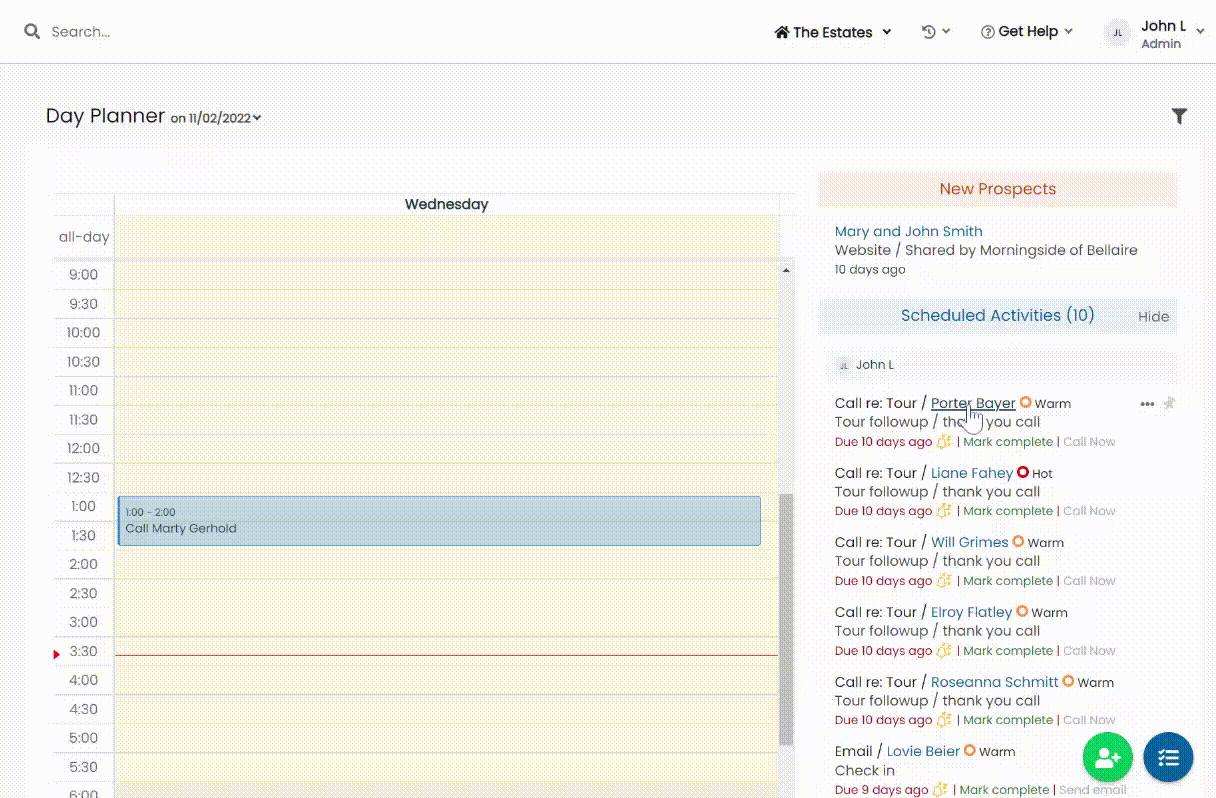1216x798 pixels.
Task: Click the search magnifier icon
Action: click(32, 32)
